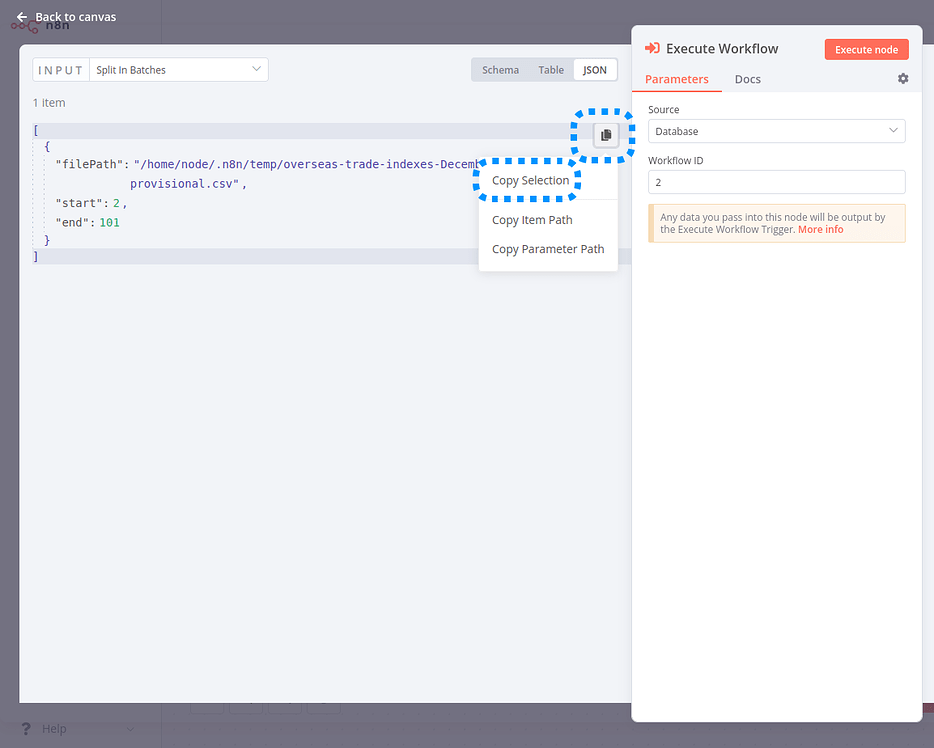Click into the Workflow ID field
Screen dimensions: 934x748
(x=776, y=182)
